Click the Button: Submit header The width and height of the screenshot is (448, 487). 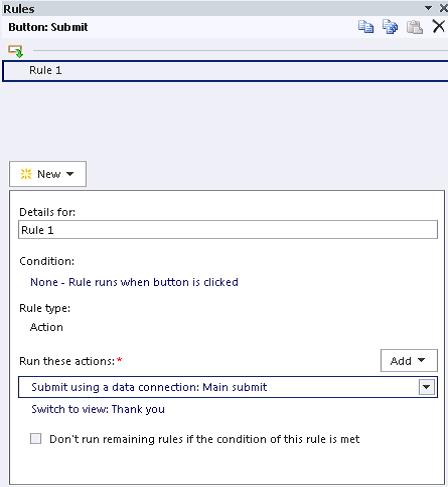(x=48, y=27)
